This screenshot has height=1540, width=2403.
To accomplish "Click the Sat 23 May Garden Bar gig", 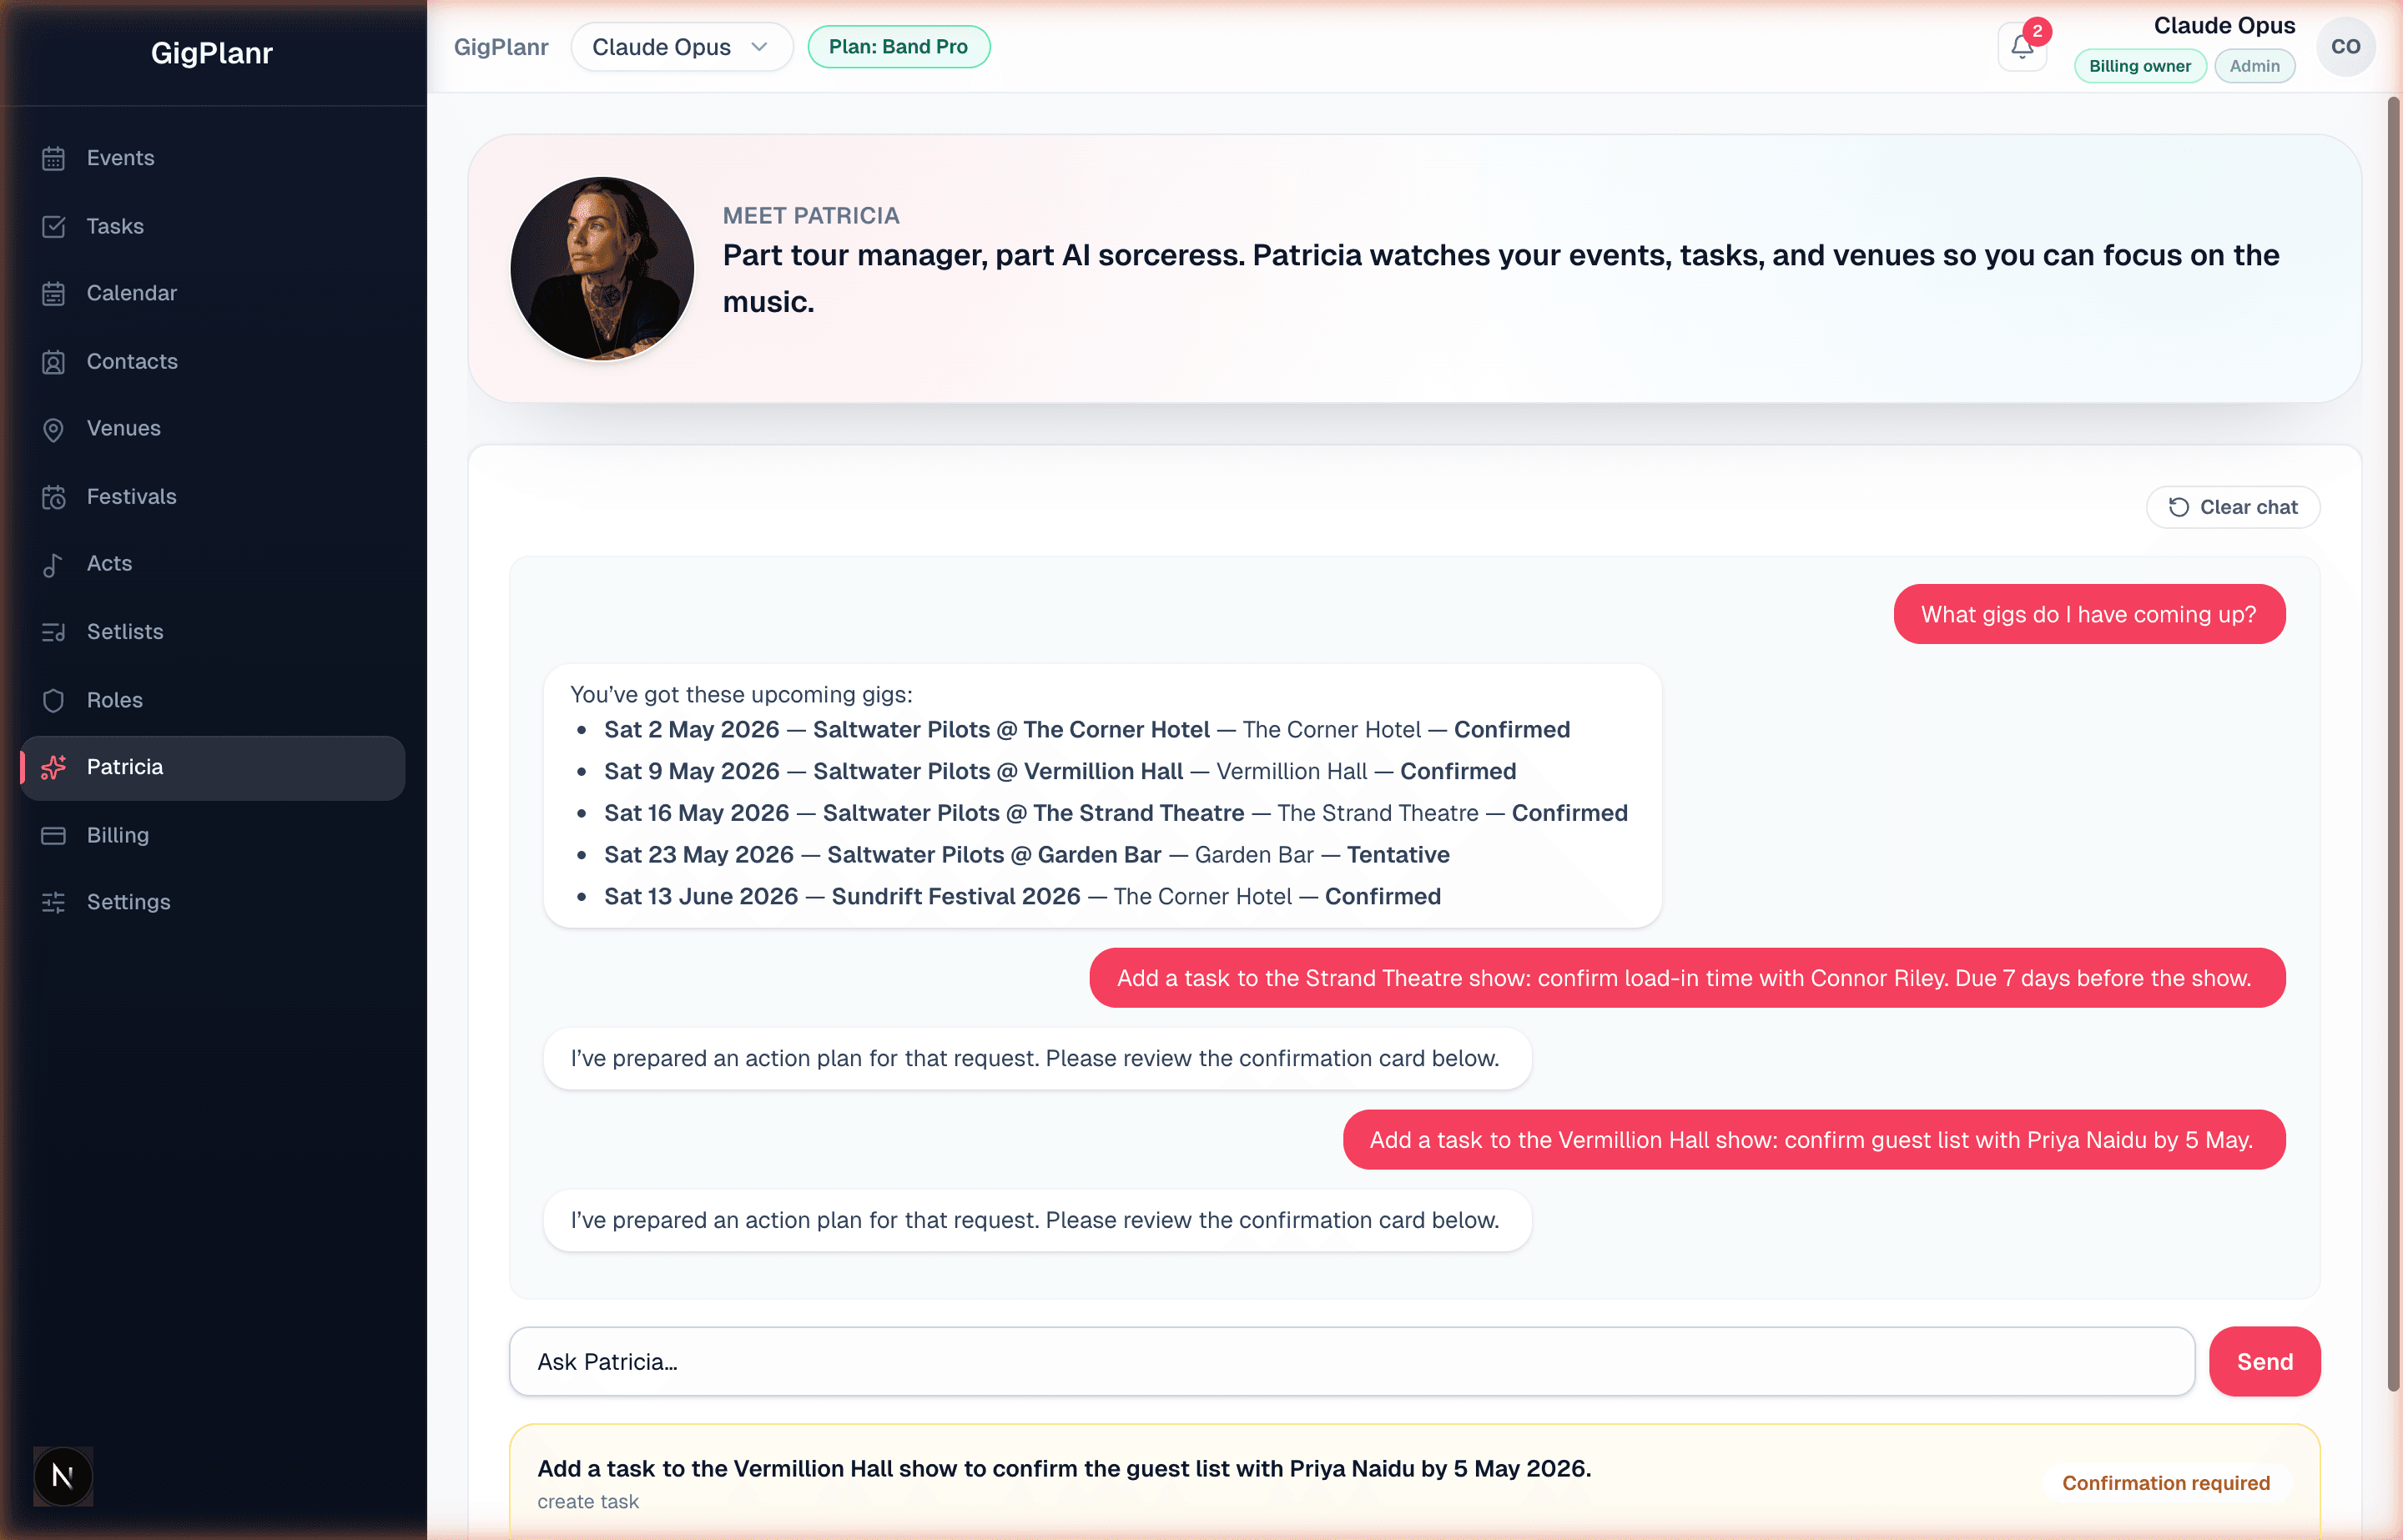I will (1026, 855).
